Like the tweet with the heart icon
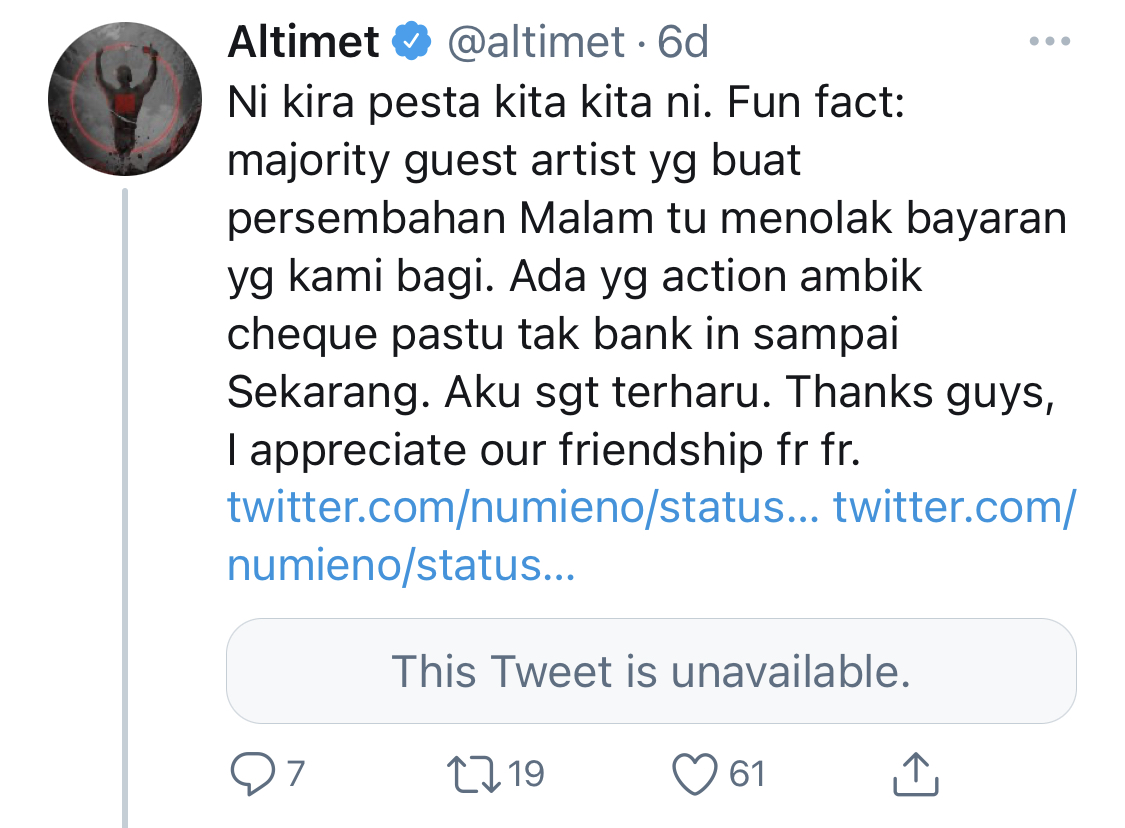The image size is (1125, 828). click(x=697, y=774)
